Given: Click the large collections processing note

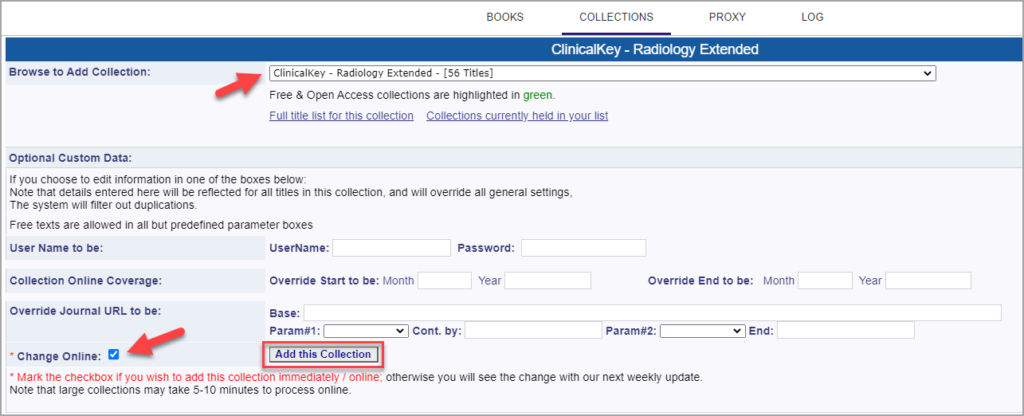Looking at the screenshot, I should (x=180, y=391).
